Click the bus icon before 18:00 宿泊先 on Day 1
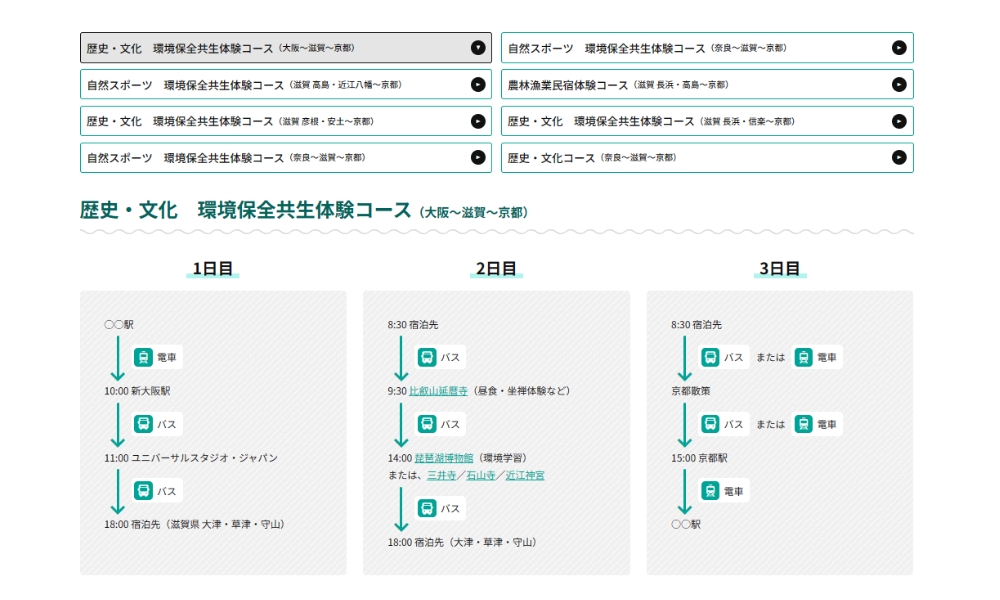The width and height of the screenshot is (1000, 600). (x=144, y=491)
